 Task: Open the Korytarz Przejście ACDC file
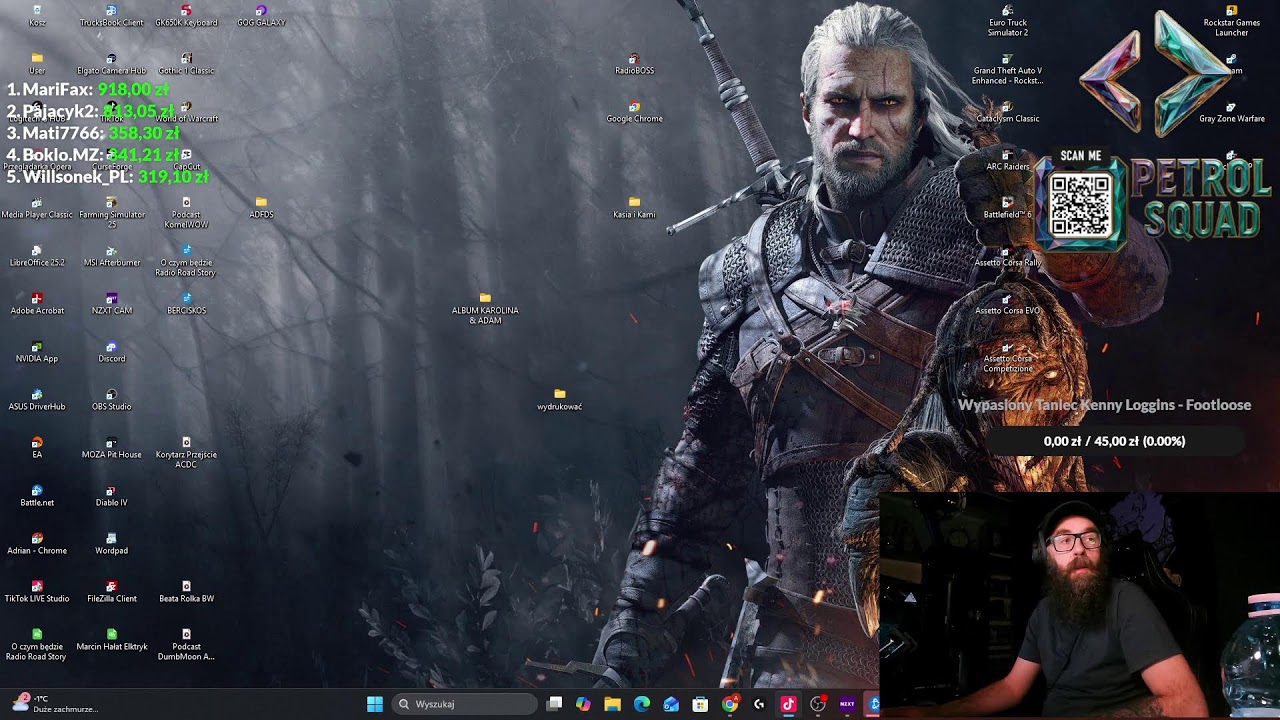(x=186, y=452)
